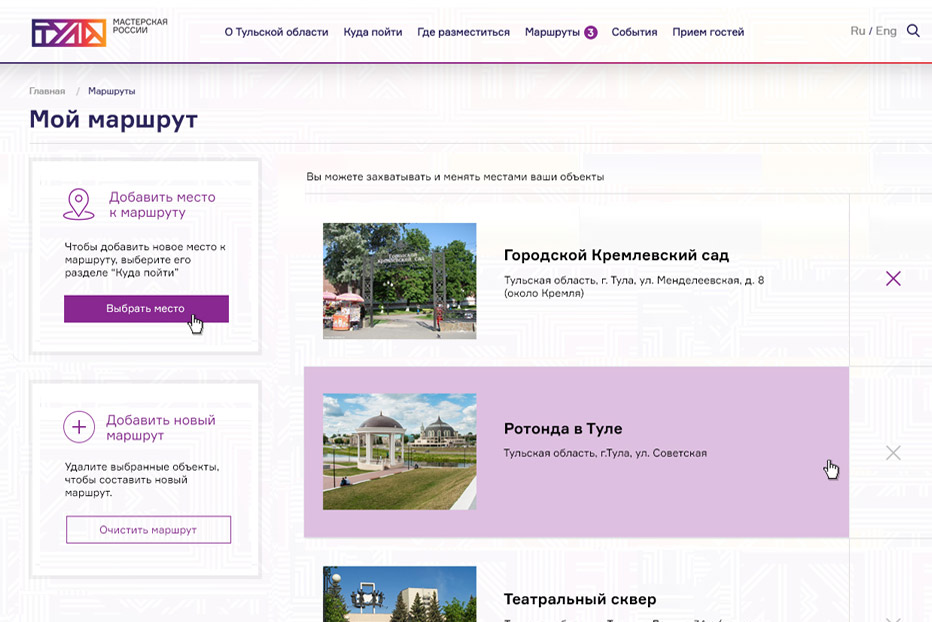The width and height of the screenshot is (932, 622).
Task: Click the Добавить место к маршруту heading
Action: pos(162,205)
